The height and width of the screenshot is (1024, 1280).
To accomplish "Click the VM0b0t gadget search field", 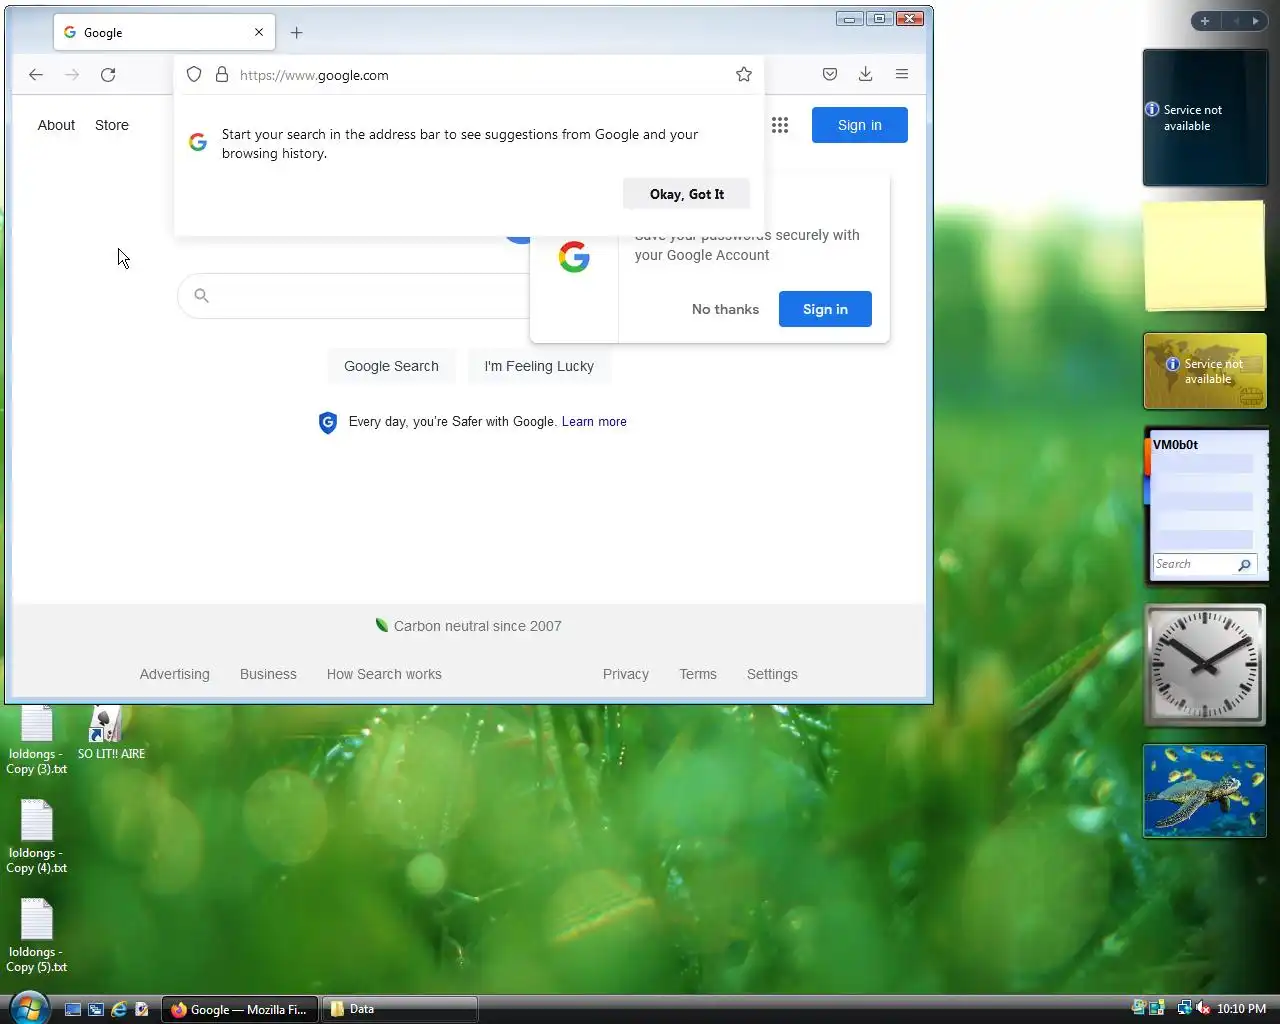I will 1194,565.
